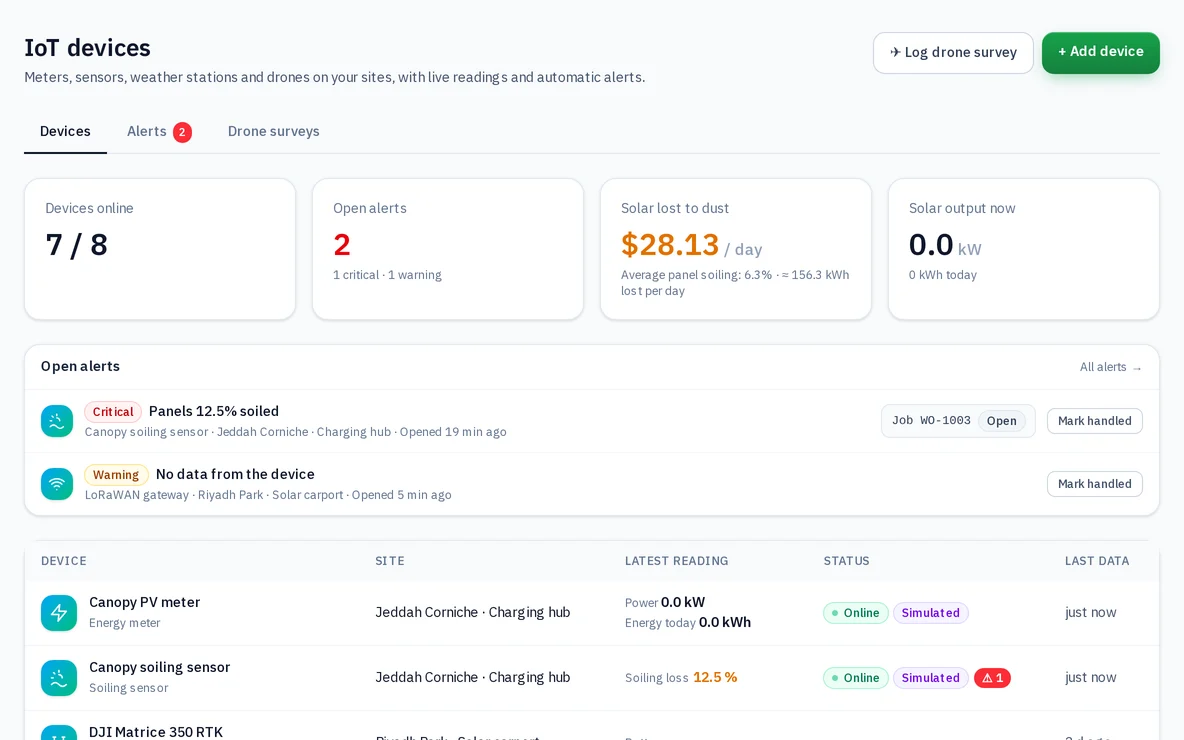Open the All alerts link
1184x740 pixels.
(1110, 367)
